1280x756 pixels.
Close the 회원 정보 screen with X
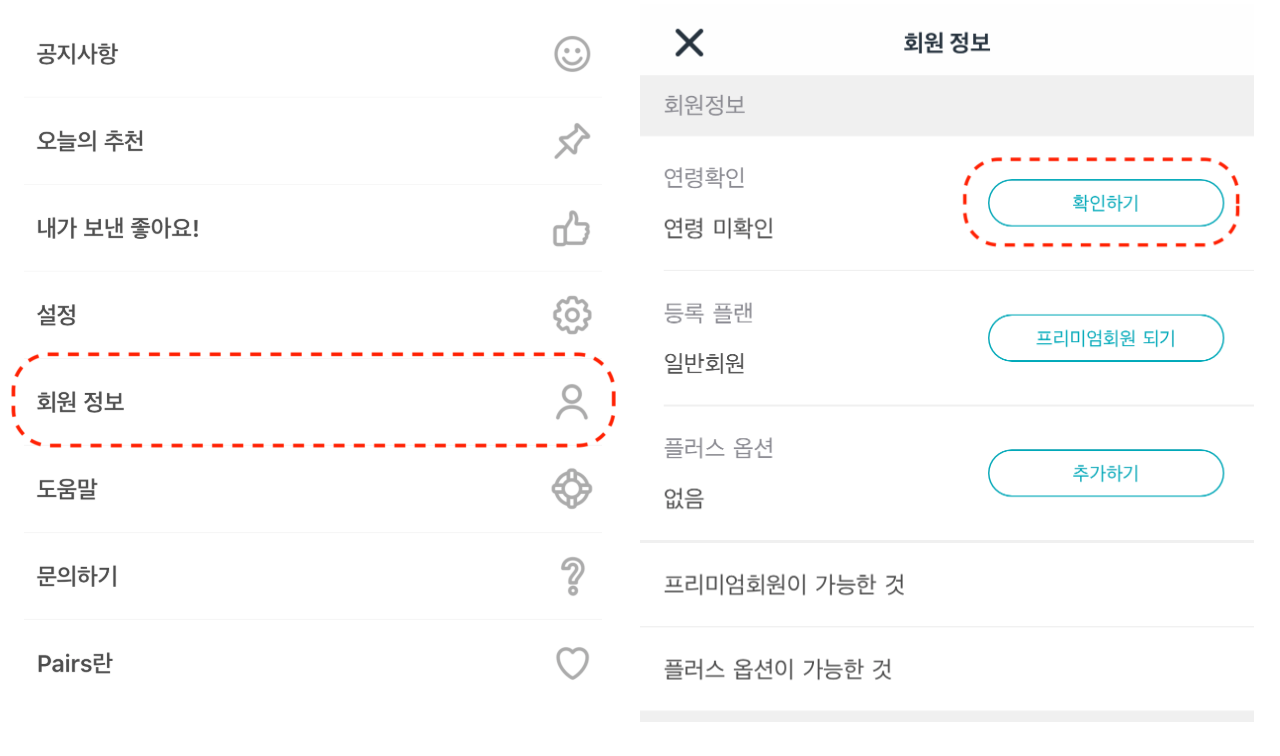(689, 42)
